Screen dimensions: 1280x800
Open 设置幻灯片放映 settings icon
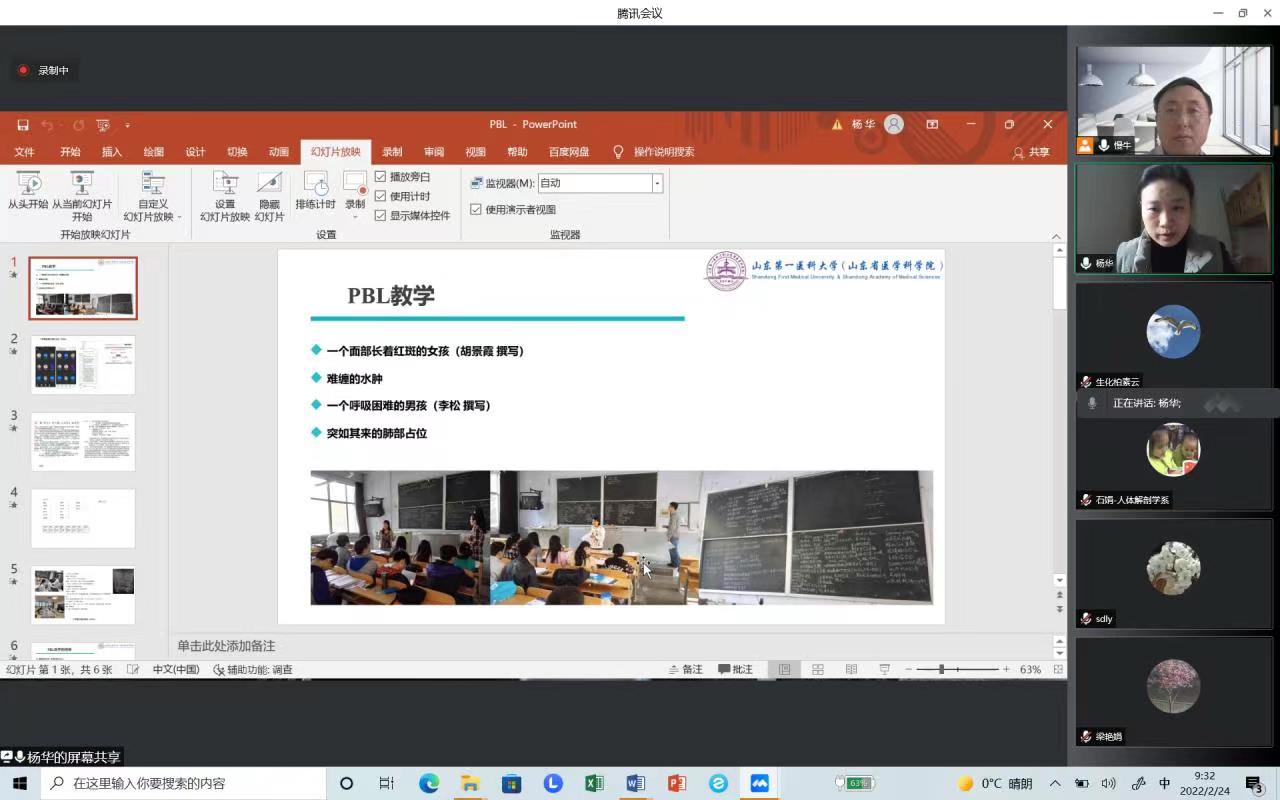225,184
